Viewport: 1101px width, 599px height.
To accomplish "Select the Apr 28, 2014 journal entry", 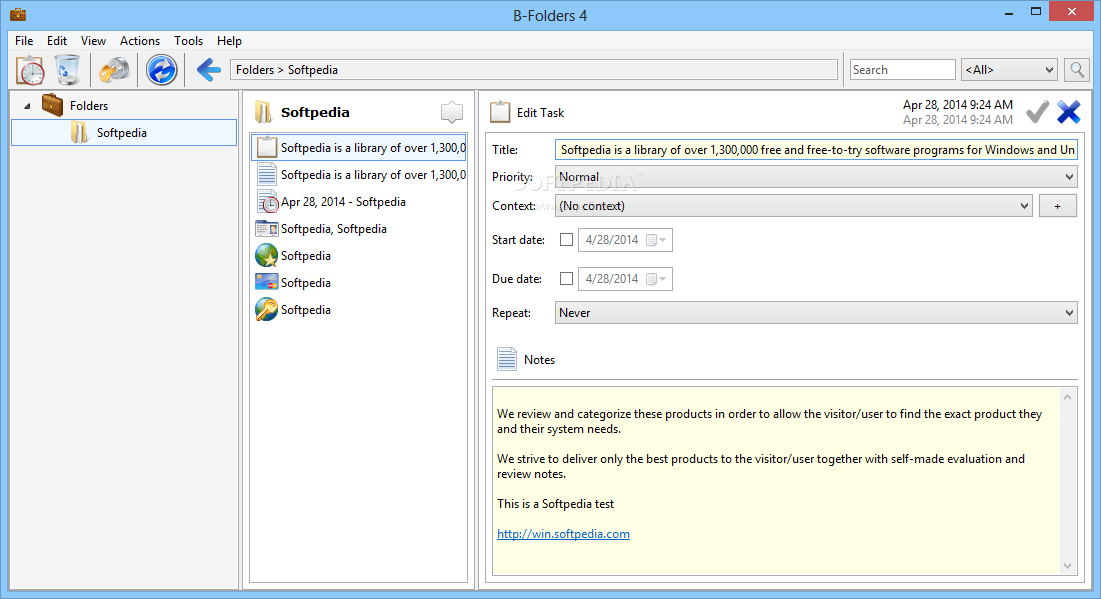I will pos(358,202).
